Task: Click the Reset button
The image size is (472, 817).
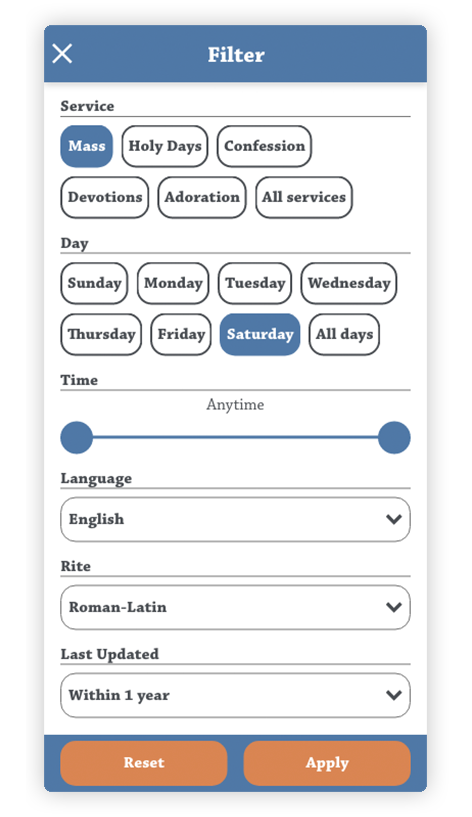Action: pos(144,763)
